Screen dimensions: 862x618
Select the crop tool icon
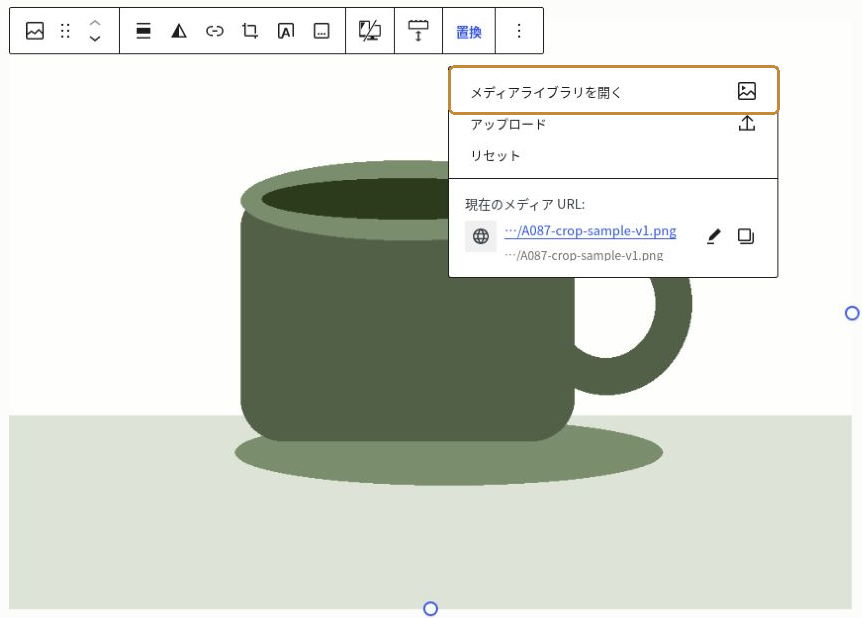250,31
